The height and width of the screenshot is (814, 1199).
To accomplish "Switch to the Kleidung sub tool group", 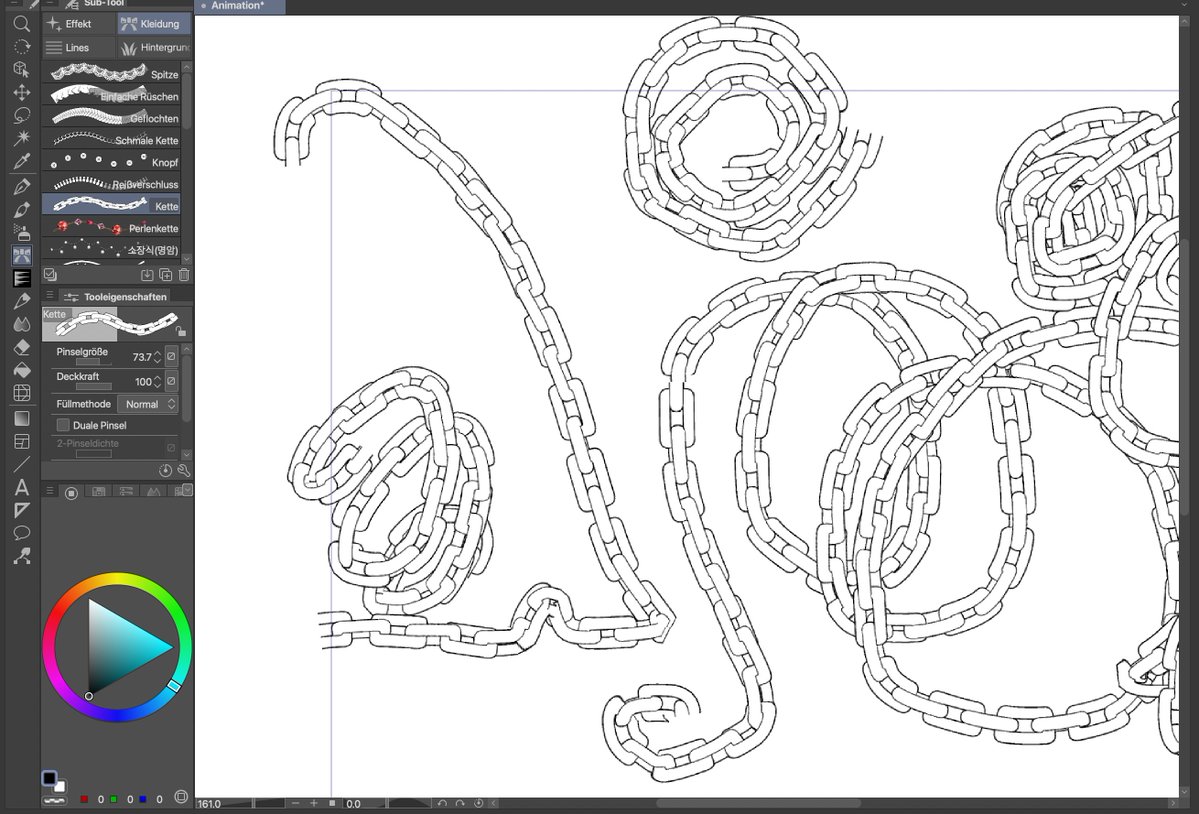I will coord(154,24).
